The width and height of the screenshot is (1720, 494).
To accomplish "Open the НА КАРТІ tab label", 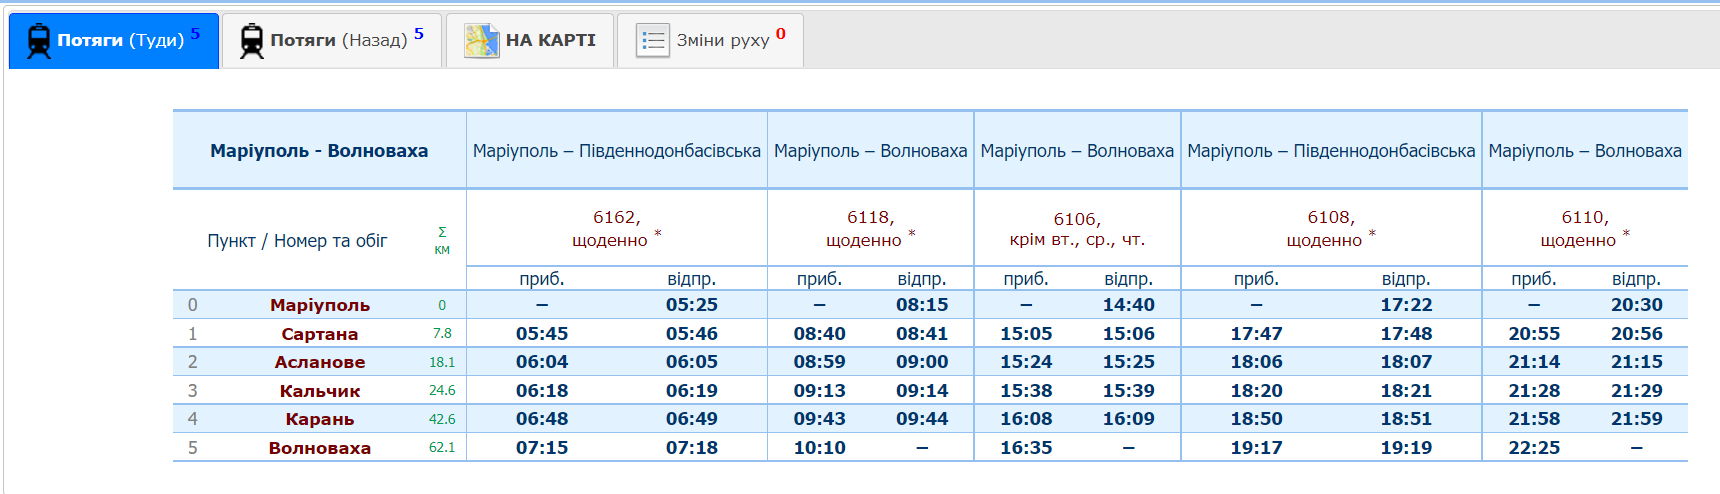I will [x=550, y=41].
